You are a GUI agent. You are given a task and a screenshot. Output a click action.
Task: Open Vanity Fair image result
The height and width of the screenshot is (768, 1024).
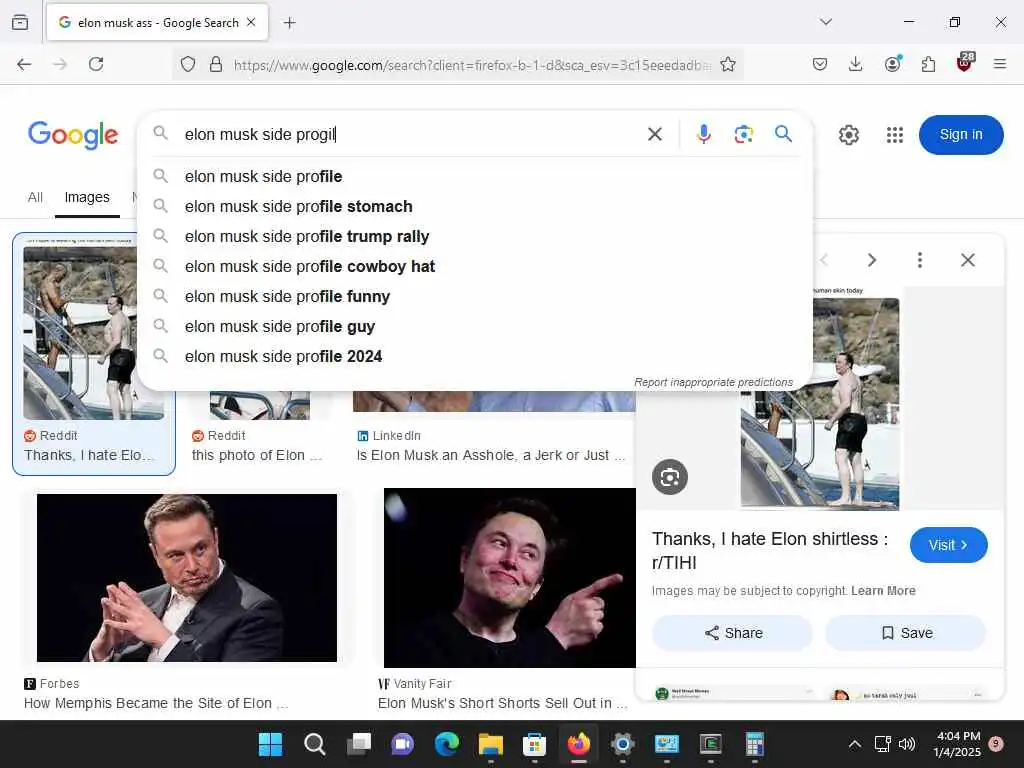coord(509,577)
